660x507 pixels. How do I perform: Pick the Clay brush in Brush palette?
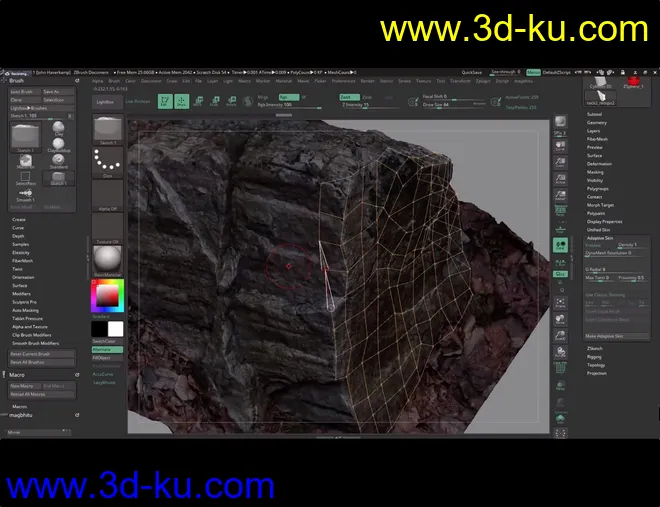[x=59, y=128]
